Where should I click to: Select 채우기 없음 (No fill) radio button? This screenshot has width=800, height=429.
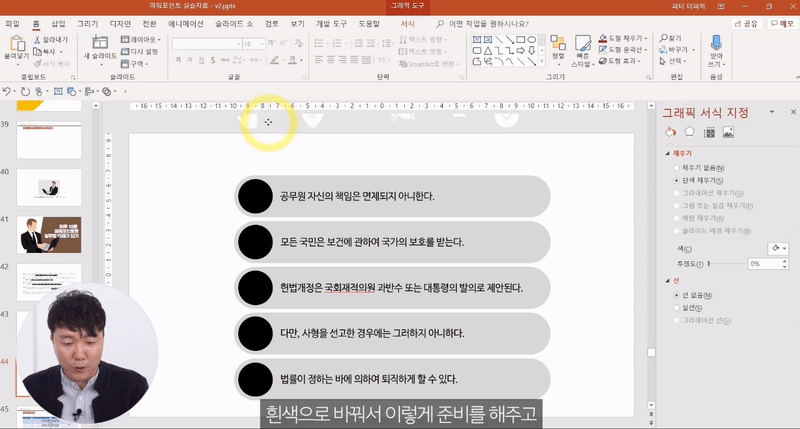click(x=677, y=168)
